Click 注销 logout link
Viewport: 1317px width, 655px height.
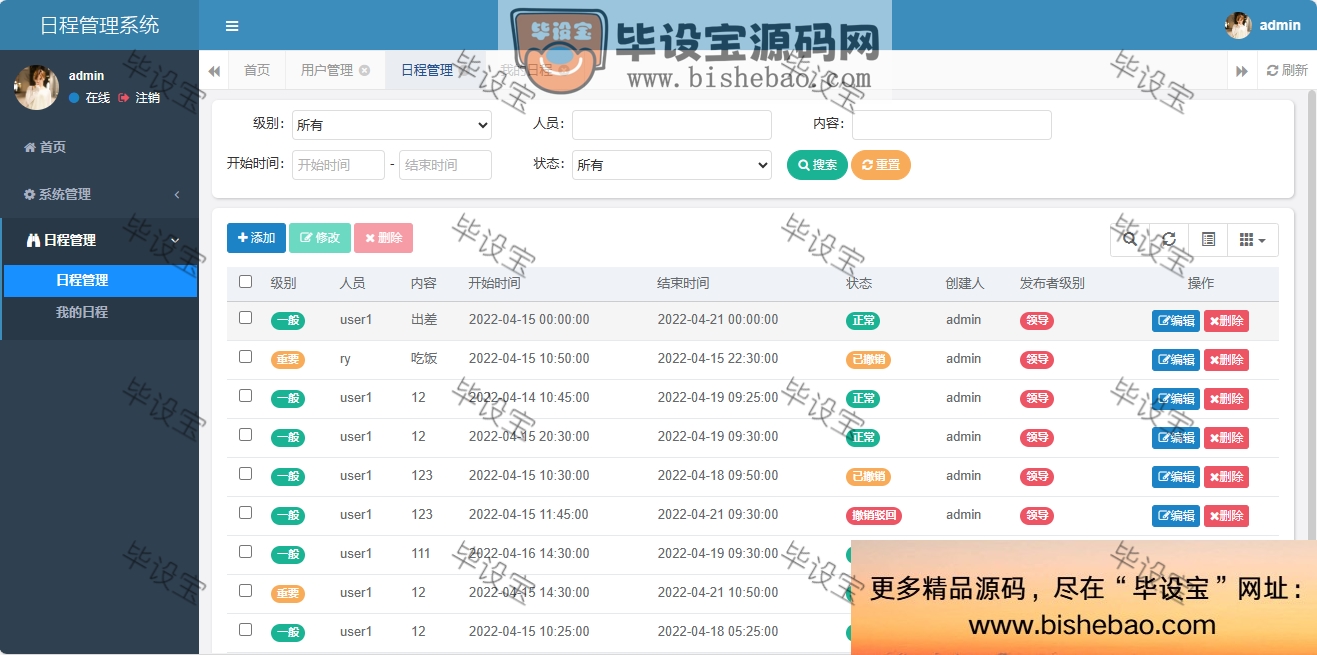click(x=139, y=98)
